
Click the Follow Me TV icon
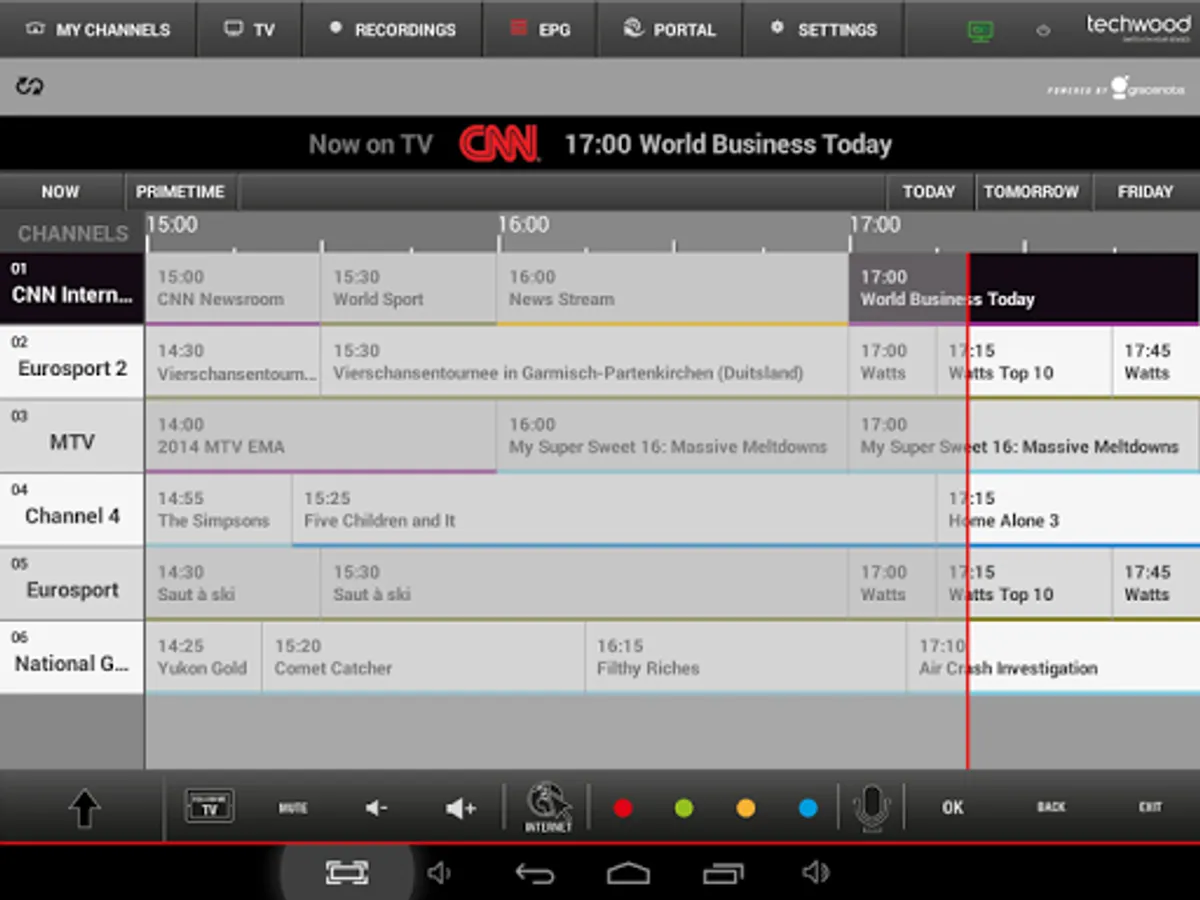210,806
